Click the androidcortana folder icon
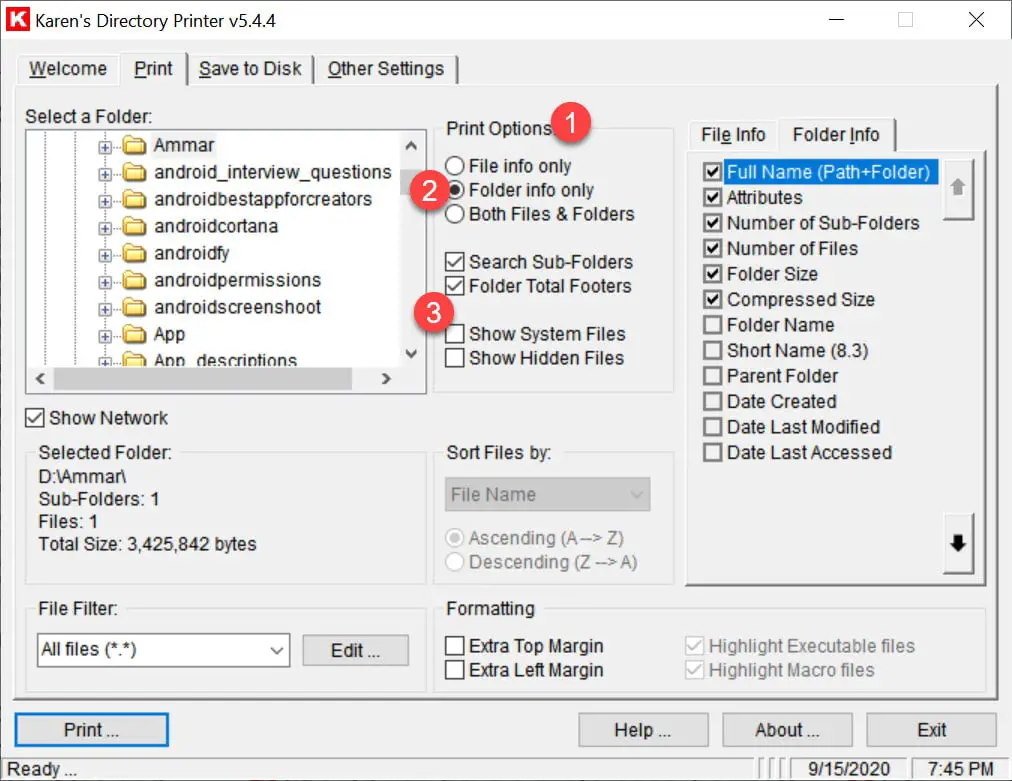Screen dimensions: 1012x781 click(x=134, y=227)
